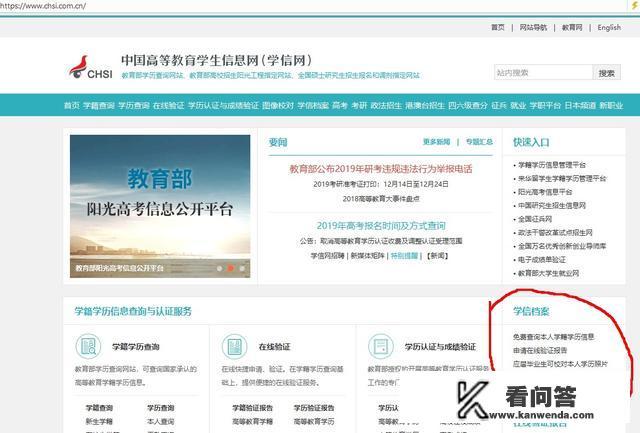
Task: Click 免费查询本人学籍学历信息 text
Action: point(553,337)
